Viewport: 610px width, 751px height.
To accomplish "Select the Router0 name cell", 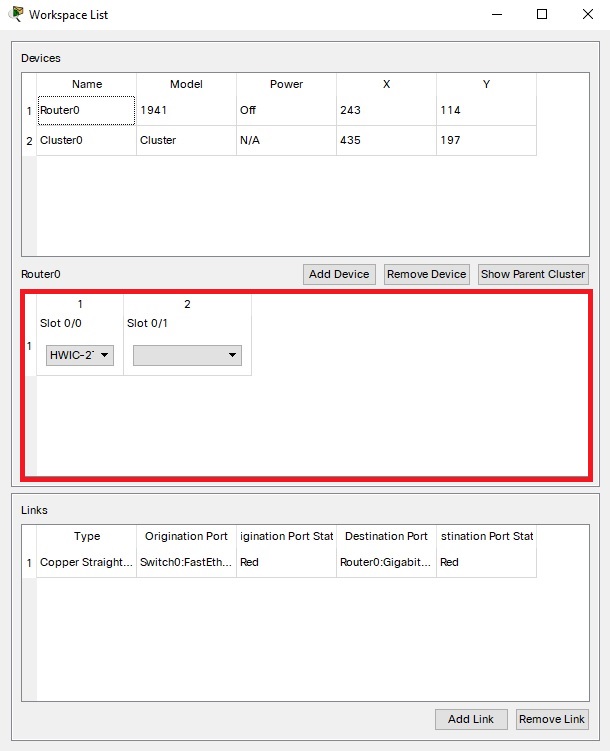I will tap(87, 111).
